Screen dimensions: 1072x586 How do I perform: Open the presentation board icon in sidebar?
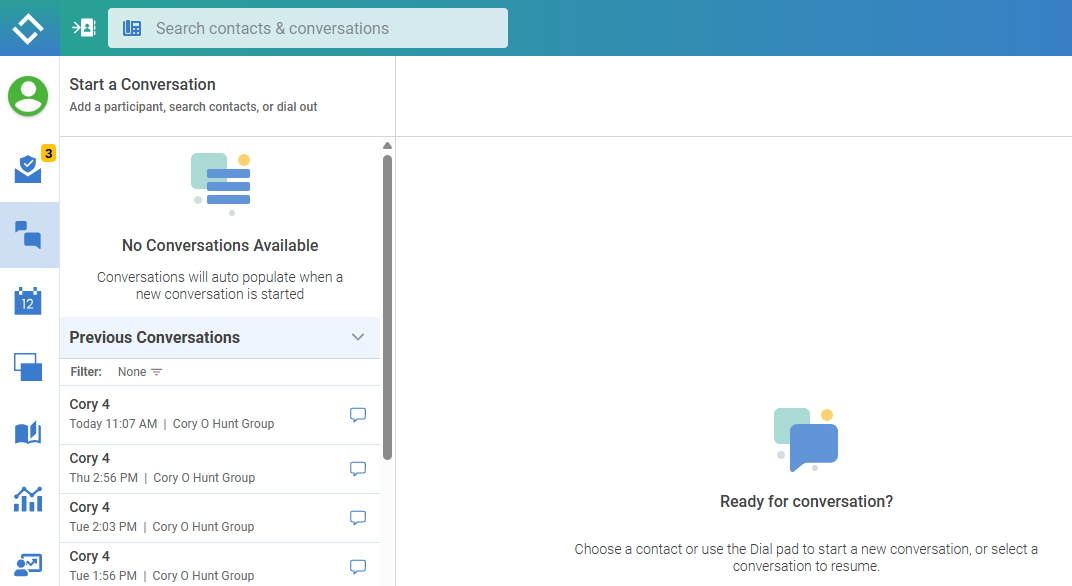click(x=29, y=564)
